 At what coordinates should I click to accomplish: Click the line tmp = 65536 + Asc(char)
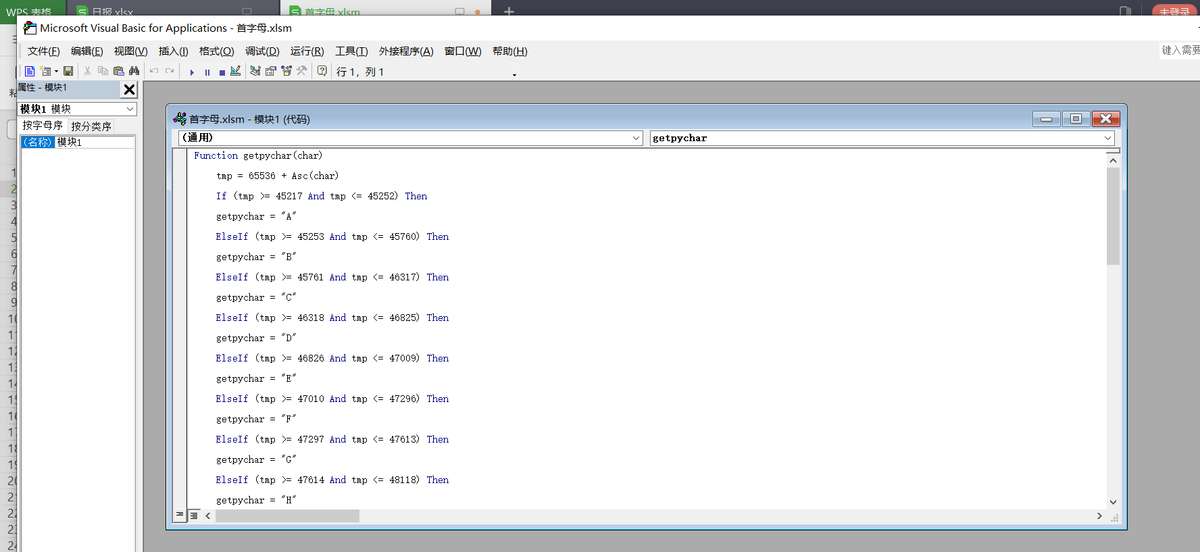[277, 176]
